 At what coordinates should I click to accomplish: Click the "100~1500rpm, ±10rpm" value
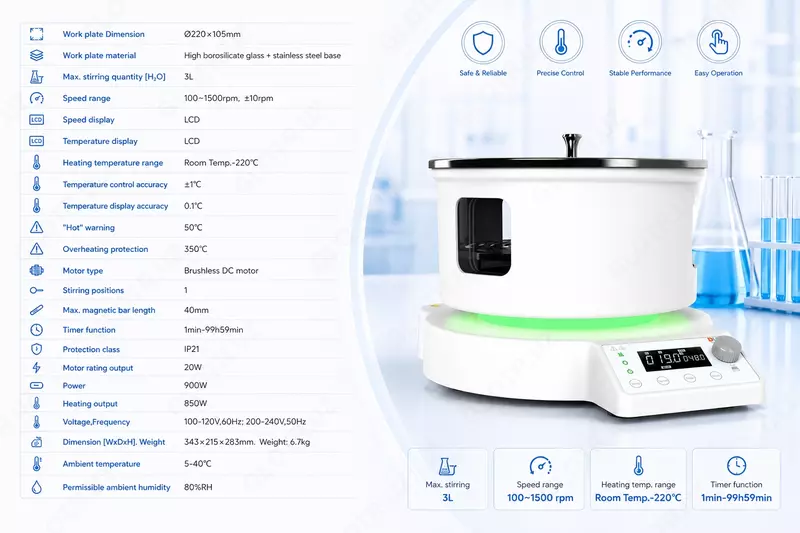229,98
